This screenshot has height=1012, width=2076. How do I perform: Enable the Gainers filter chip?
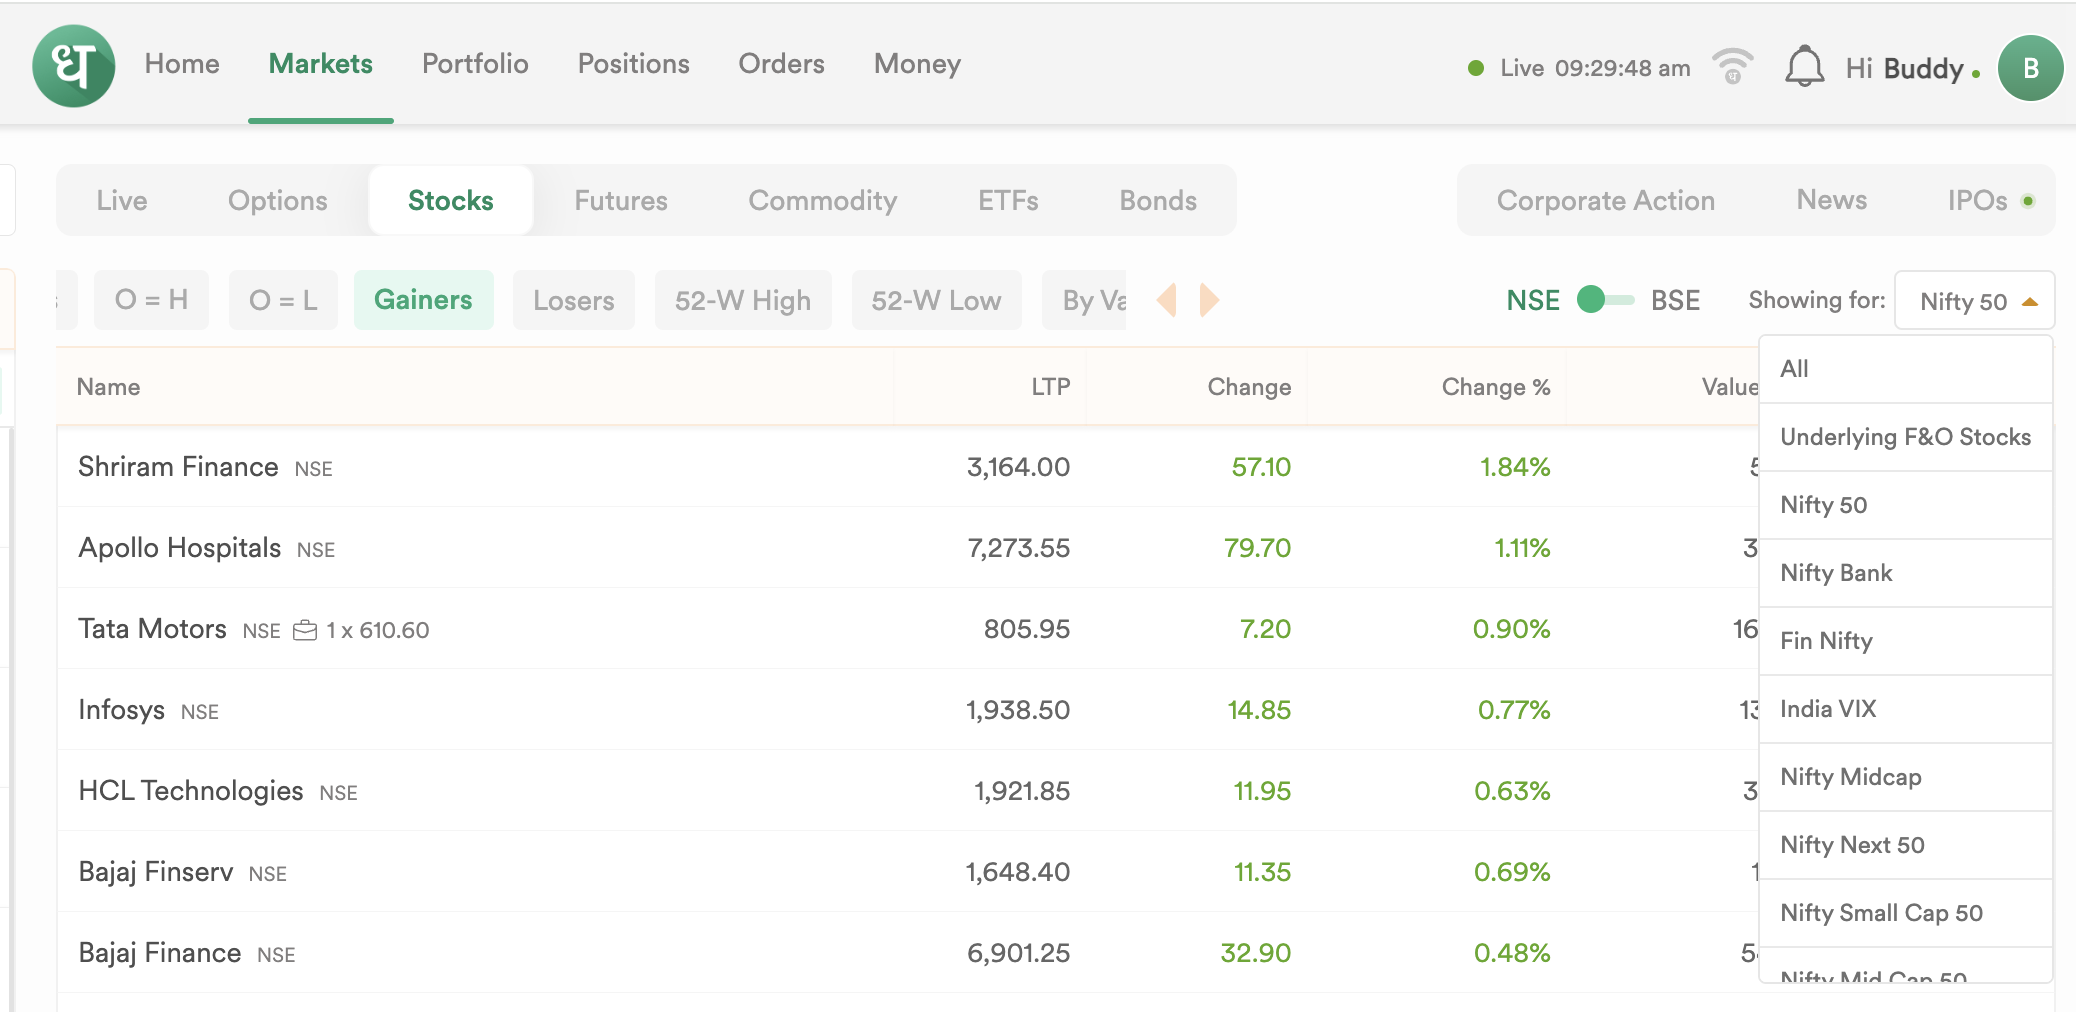(423, 300)
